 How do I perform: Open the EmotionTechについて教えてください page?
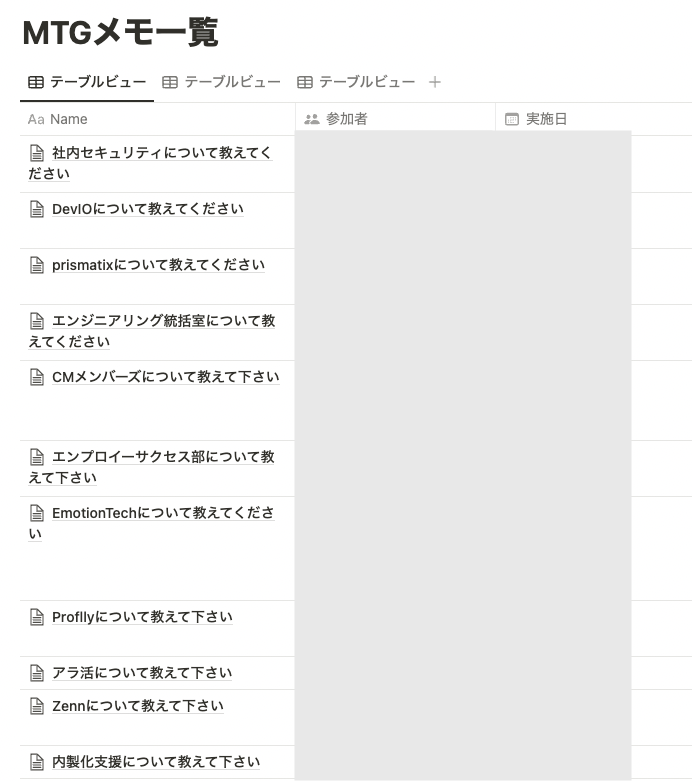[151, 523]
